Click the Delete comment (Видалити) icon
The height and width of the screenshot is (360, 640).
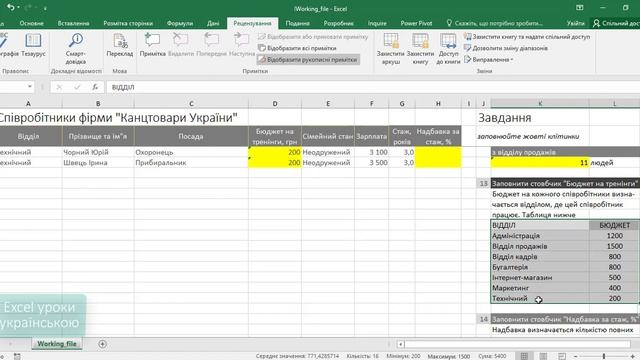click(181, 45)
